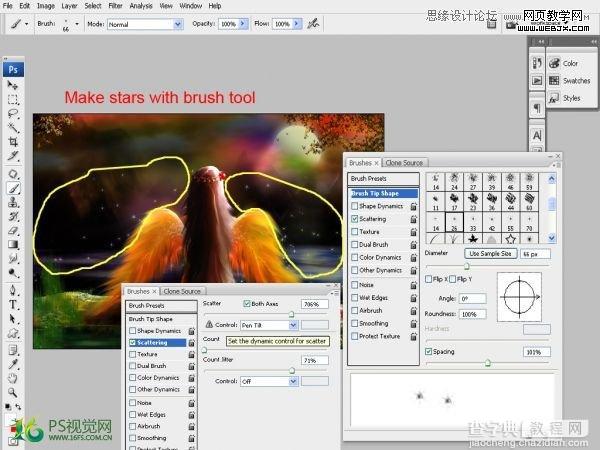Image resolution: width=600 pixels, height=450 pixels.
Task: Adjust the Spacing slider handle
Action: pos(488,362)
